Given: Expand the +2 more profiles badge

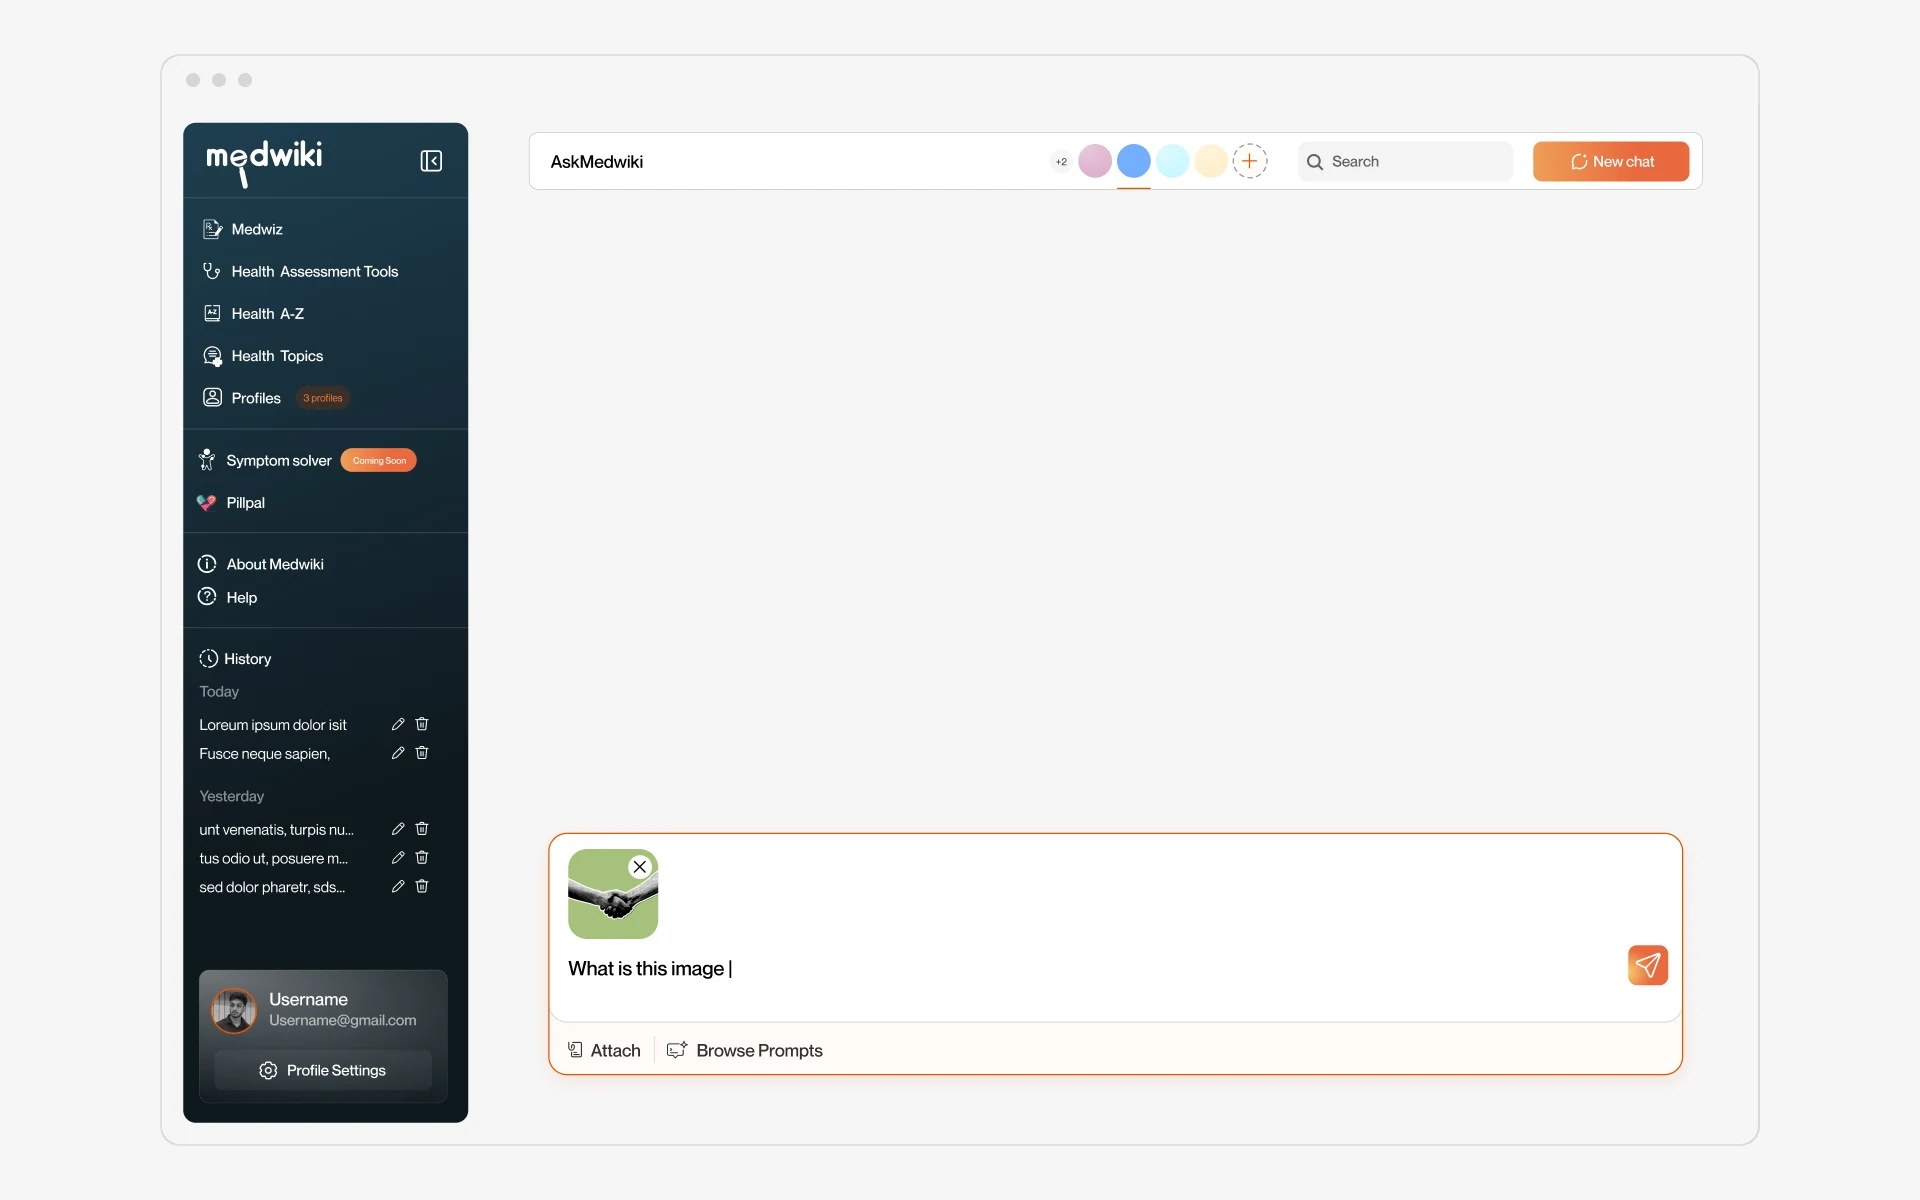Looking at the screenshot, I should tap(1061, 161).
